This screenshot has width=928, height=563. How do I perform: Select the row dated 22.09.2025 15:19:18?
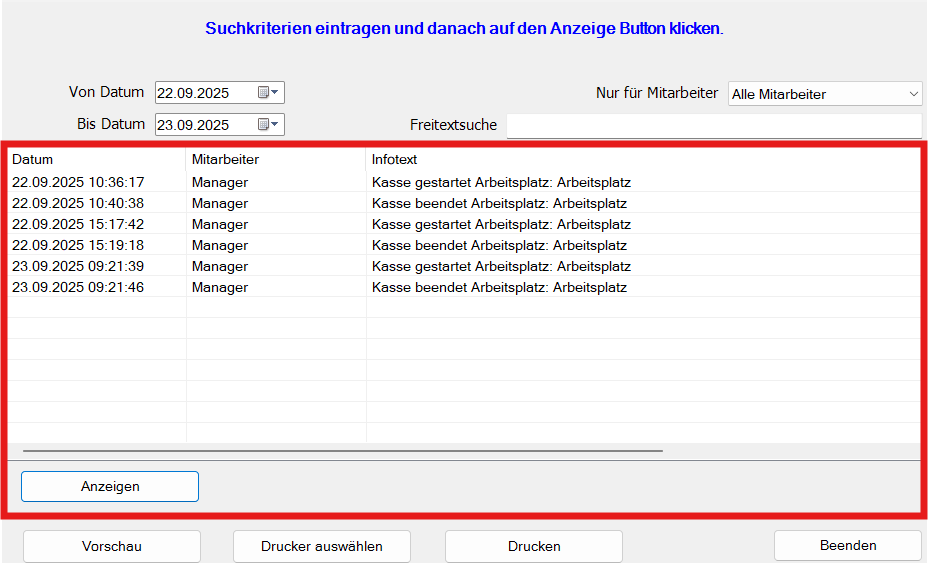pyautogui.click(x=464, y=245)
